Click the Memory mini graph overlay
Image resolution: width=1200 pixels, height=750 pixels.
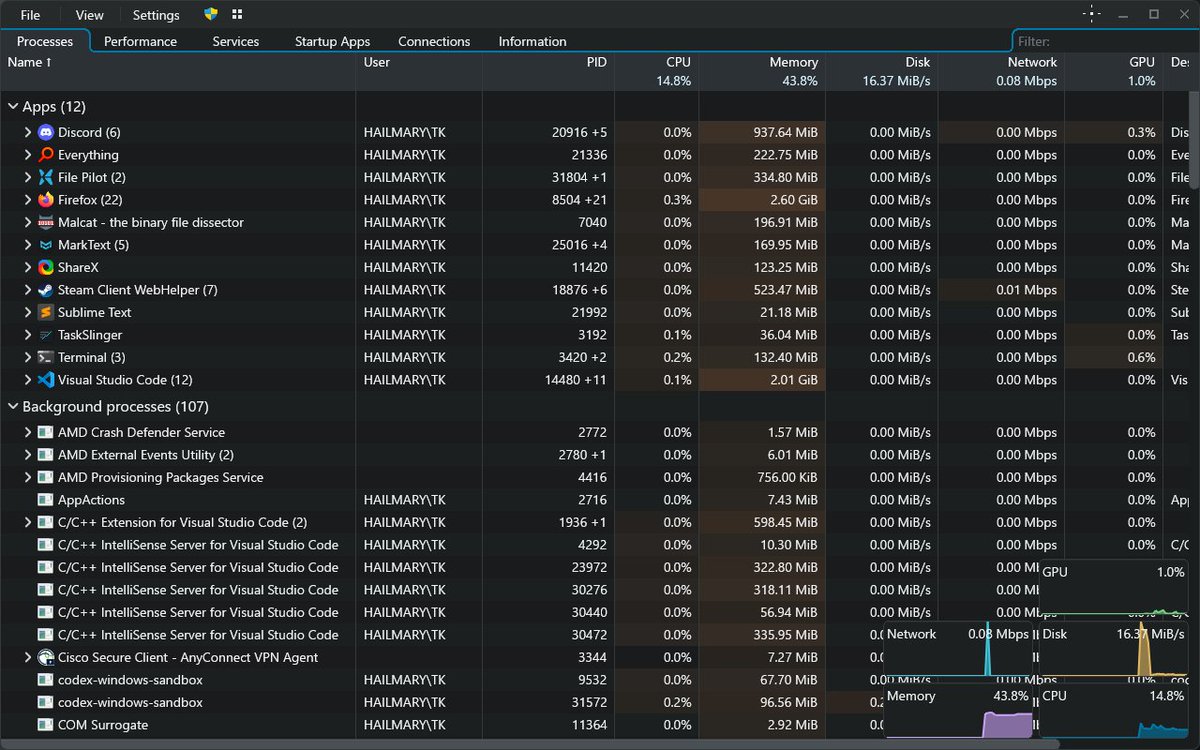point(959,712)
